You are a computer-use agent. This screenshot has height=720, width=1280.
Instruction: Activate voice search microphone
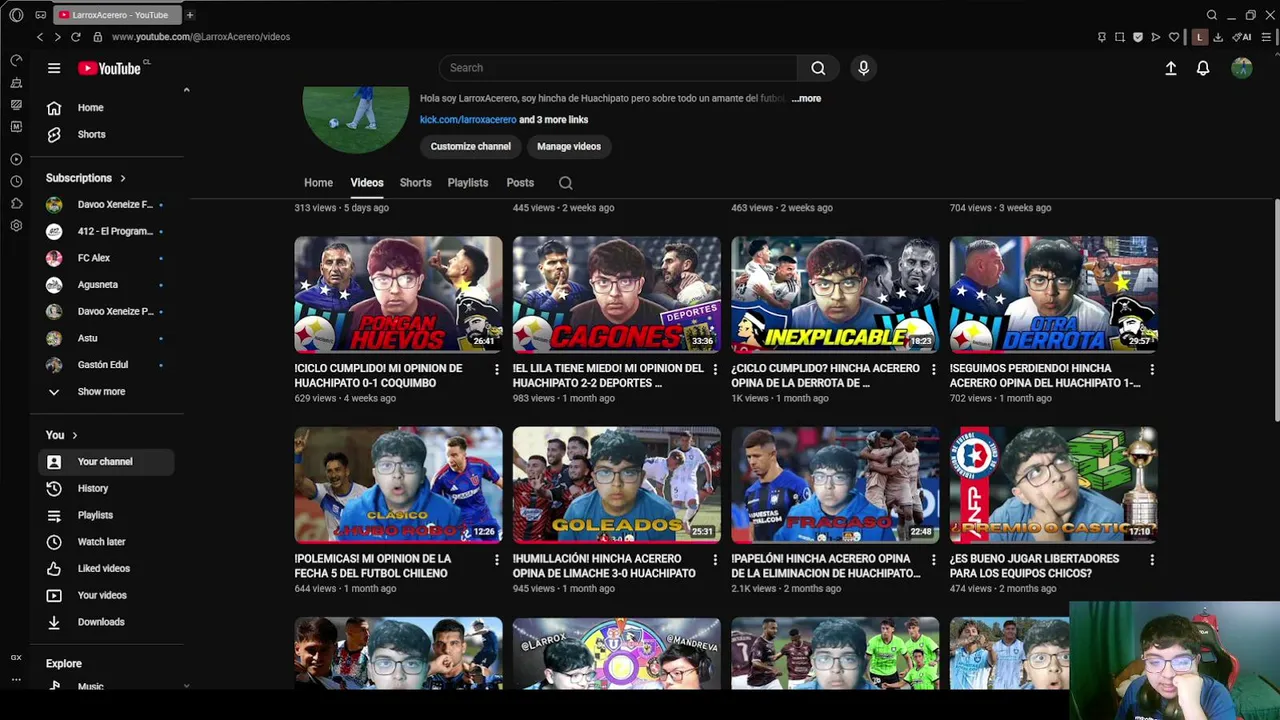(x=864, y=68)
